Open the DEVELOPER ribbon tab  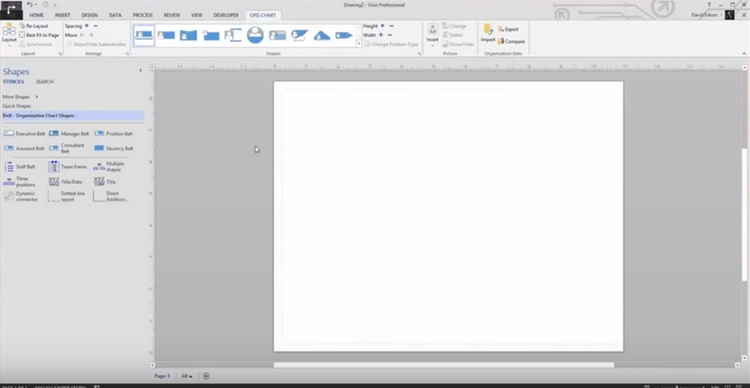(x=226, y=15)
